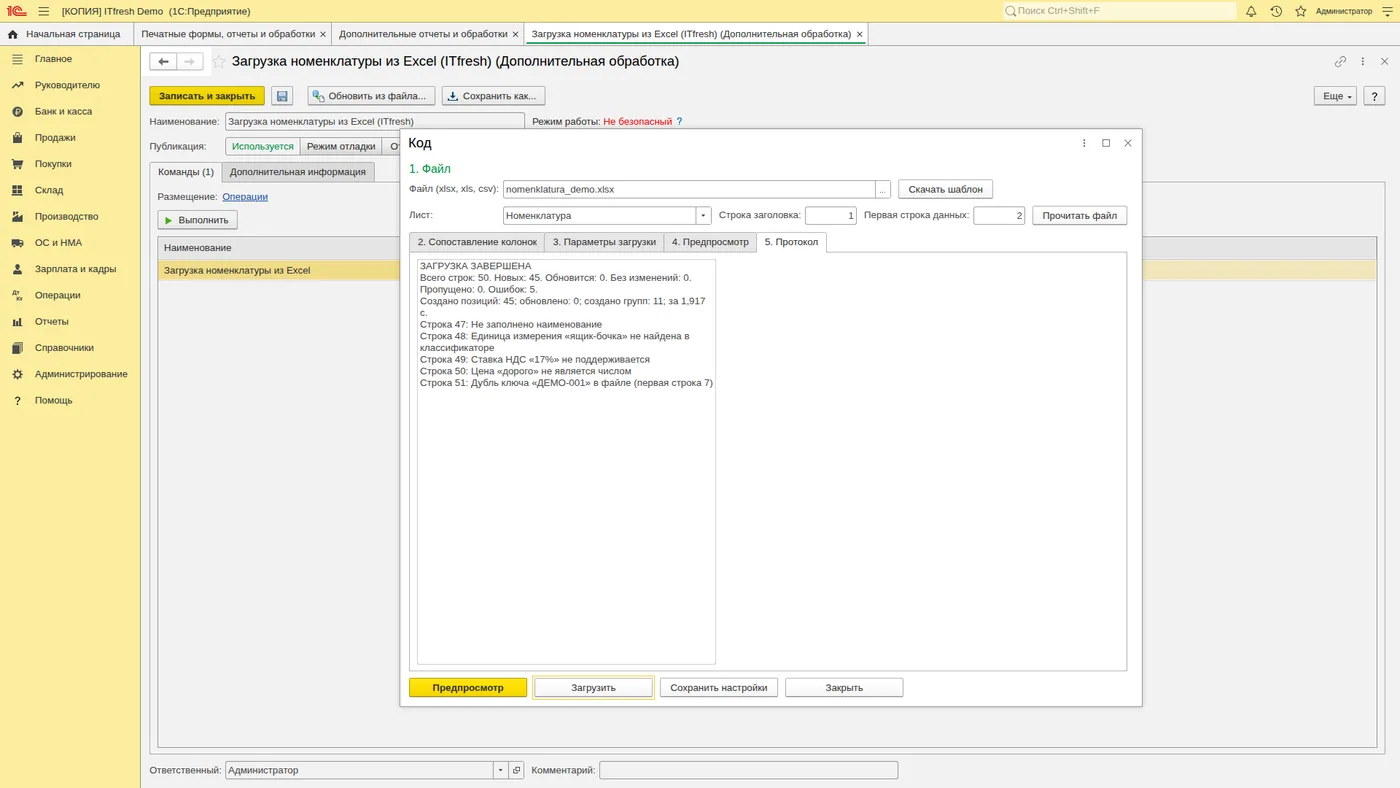Image resolution: width=1400 pixels, height=788 pixels.
Task: Click Записать и закрыть button
Action: pos(207,96)
